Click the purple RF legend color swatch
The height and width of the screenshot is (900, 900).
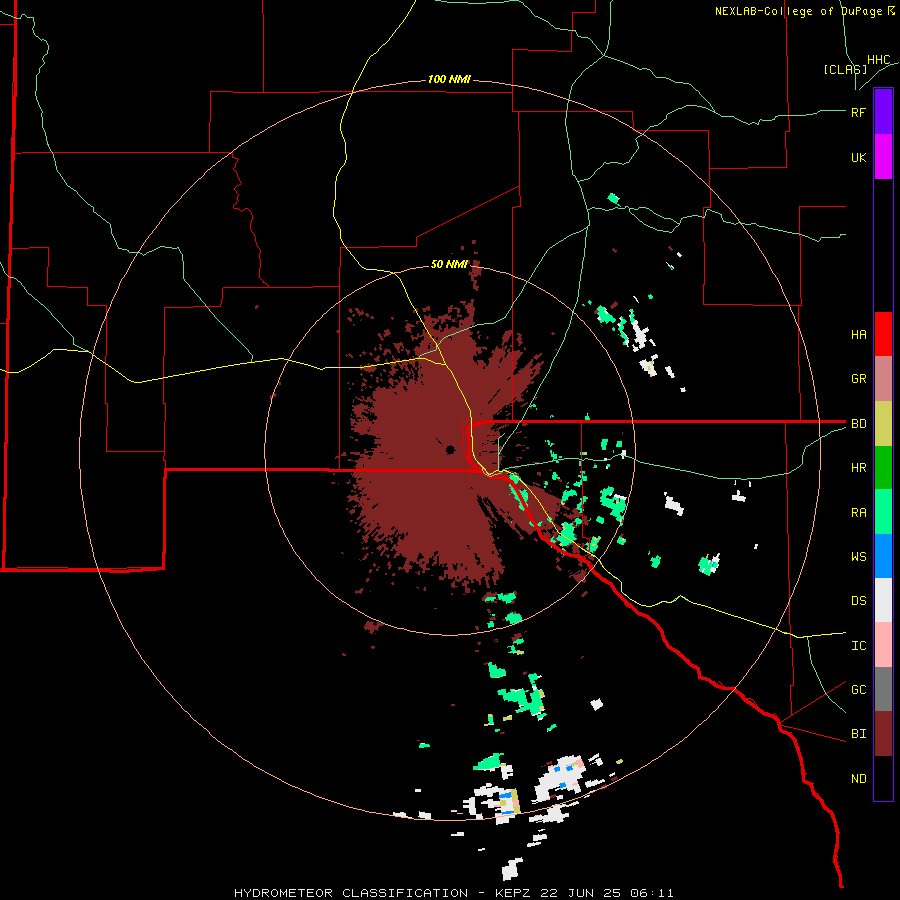[883, 112]
